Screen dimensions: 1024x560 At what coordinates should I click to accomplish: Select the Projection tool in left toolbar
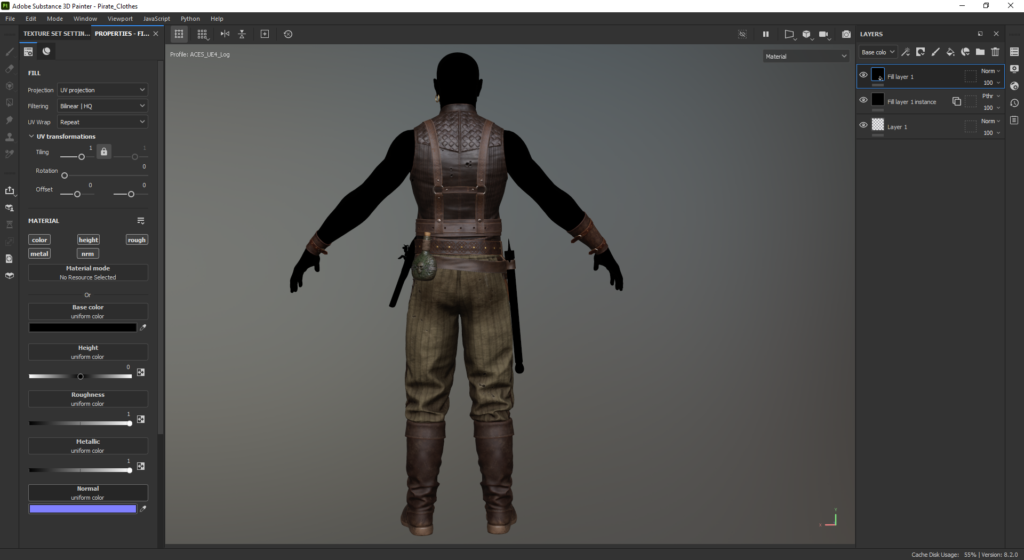point(9,86)
